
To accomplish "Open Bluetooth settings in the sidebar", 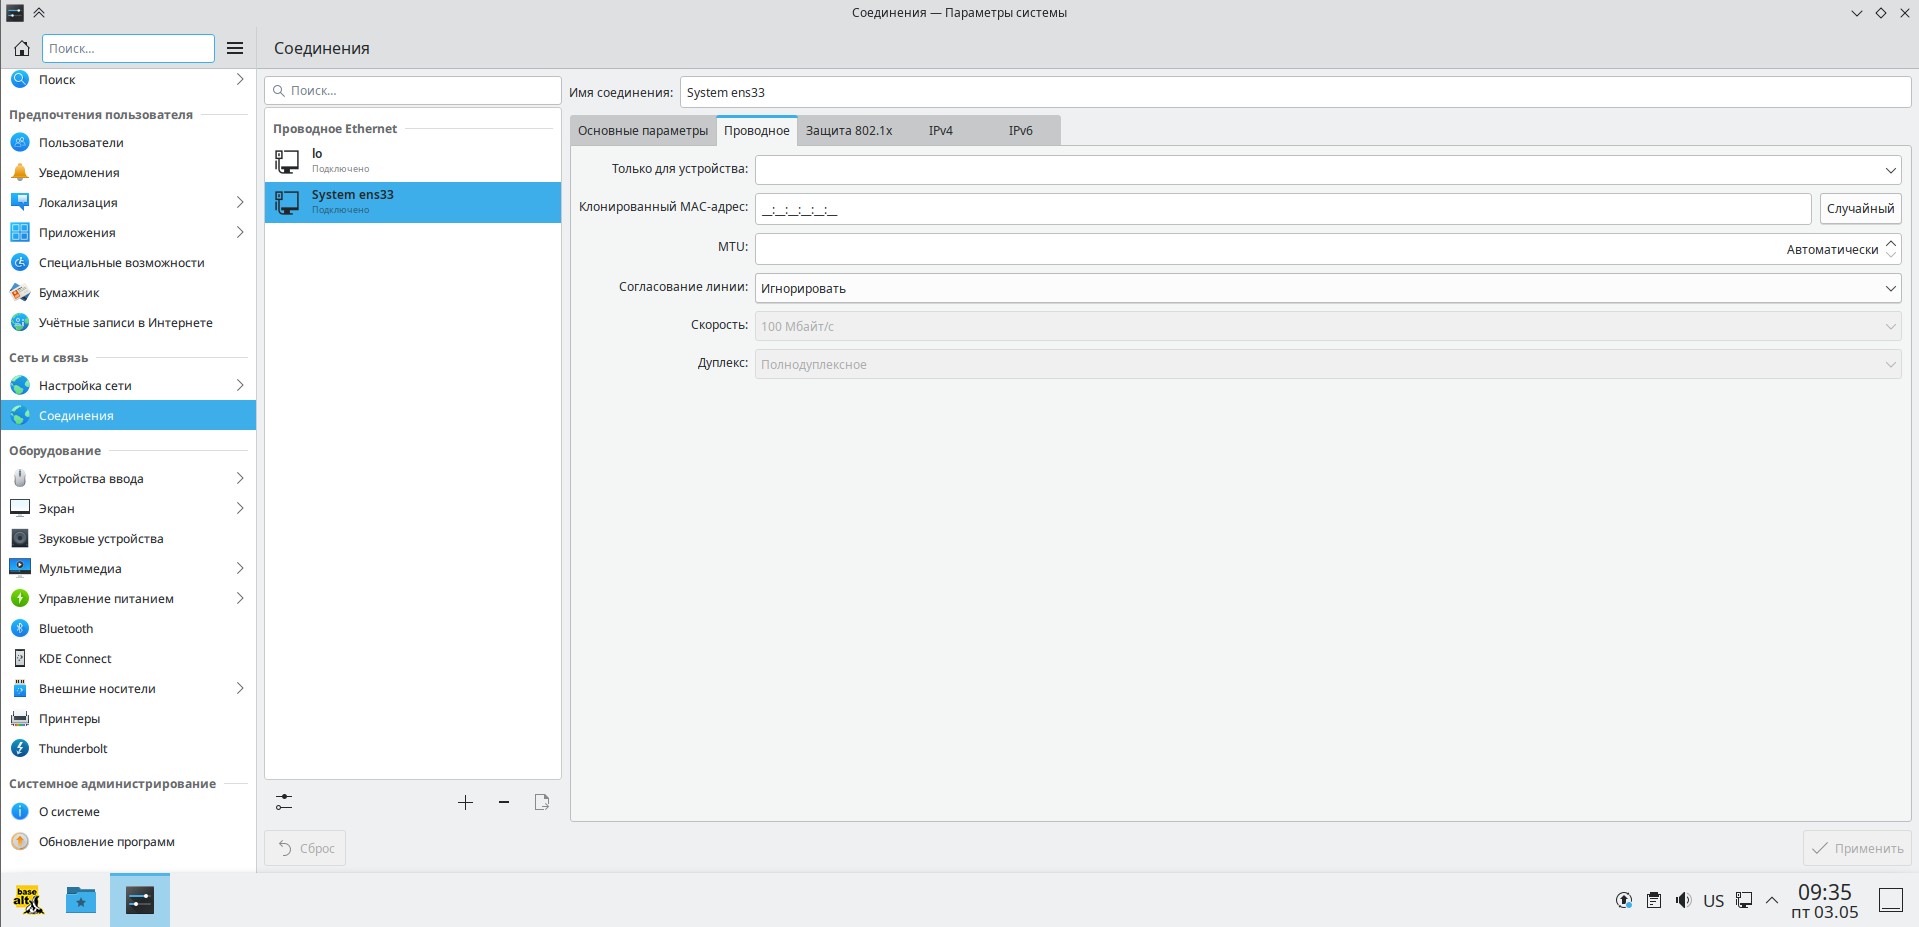I will [66, 629].
